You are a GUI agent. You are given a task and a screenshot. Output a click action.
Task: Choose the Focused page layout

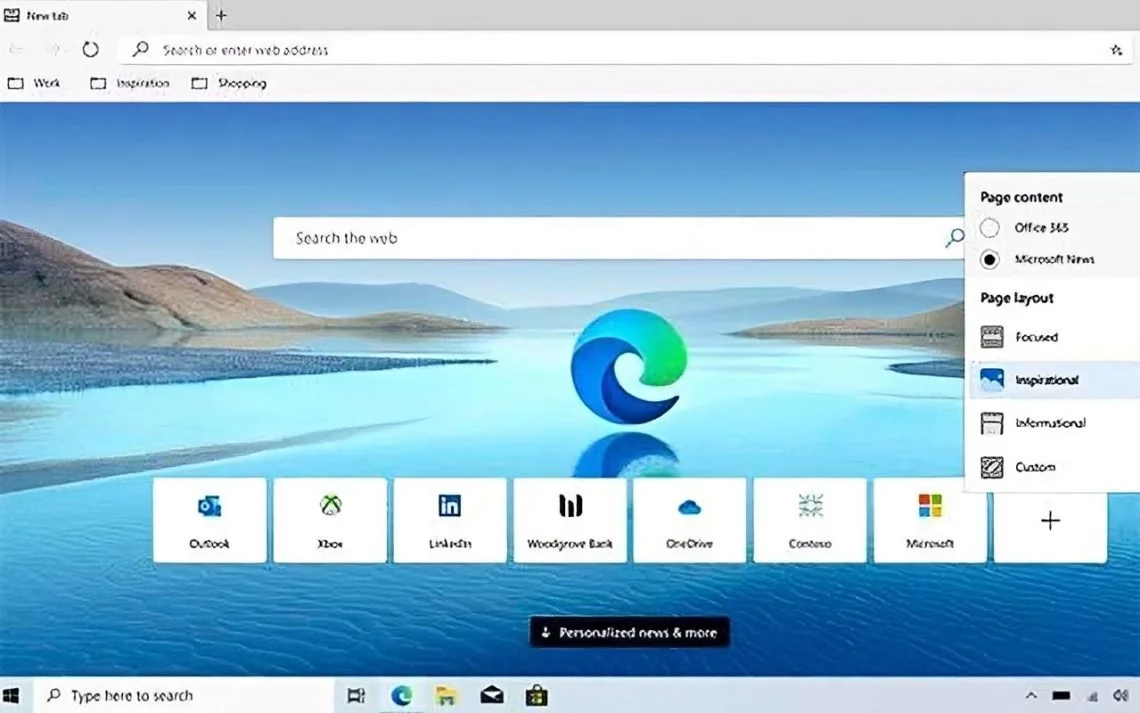(1053, 337)
